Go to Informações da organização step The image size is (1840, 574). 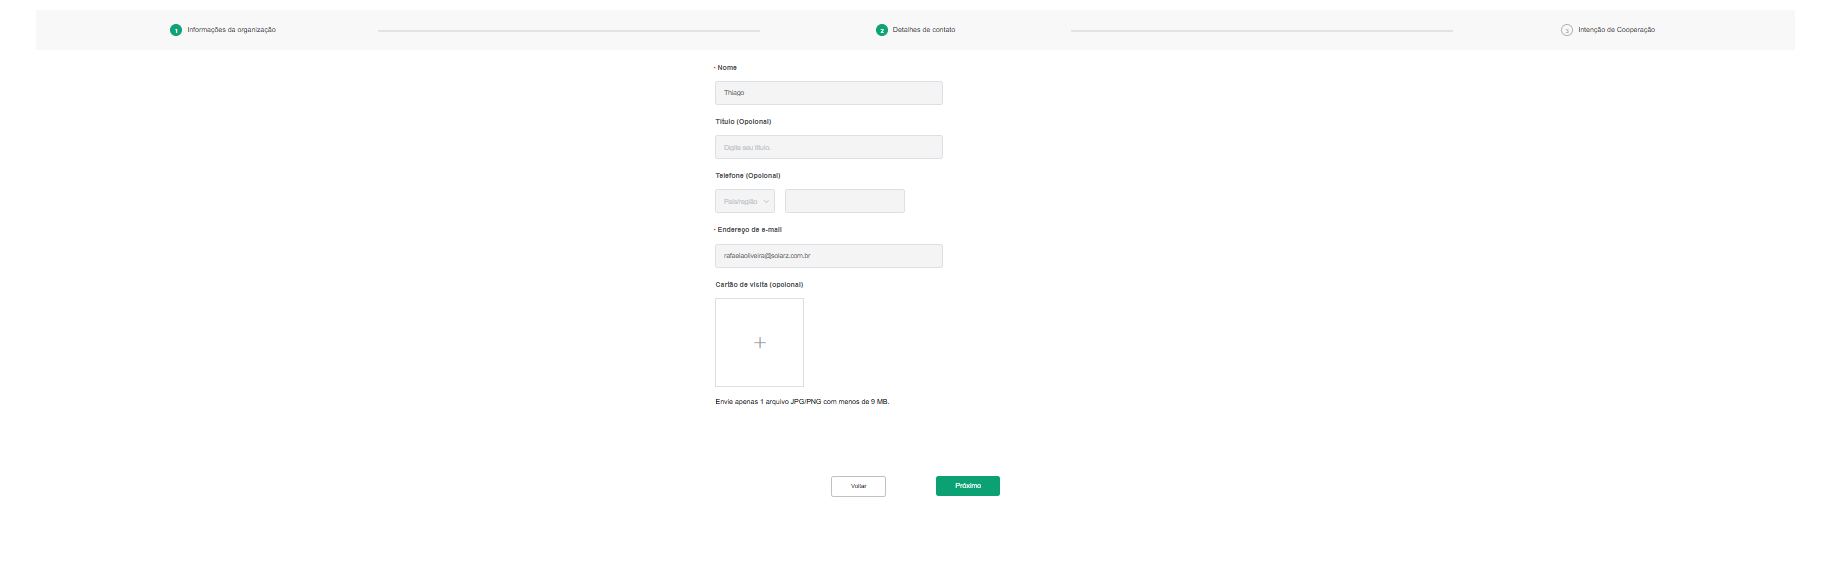[x=231, y=30]
